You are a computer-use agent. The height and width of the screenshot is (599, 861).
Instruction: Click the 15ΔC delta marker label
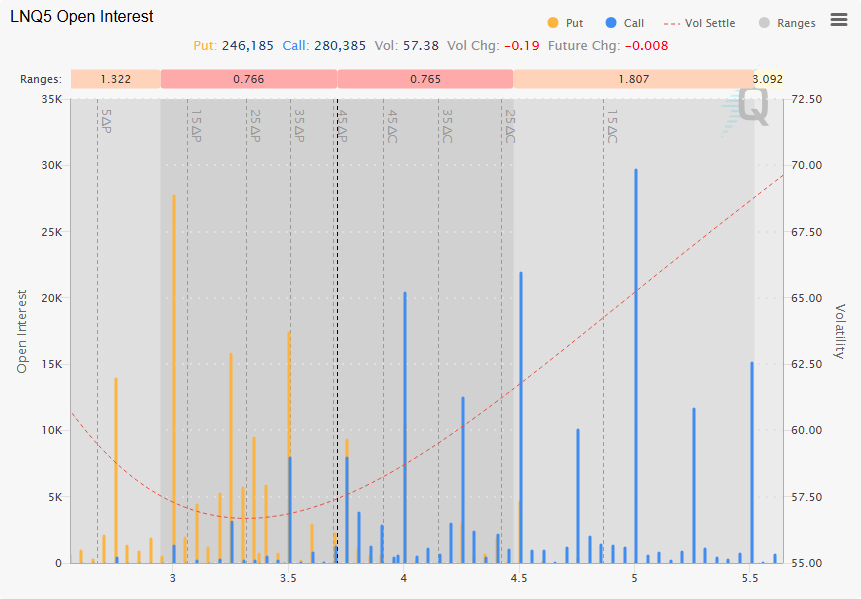[x=612, y=127]
